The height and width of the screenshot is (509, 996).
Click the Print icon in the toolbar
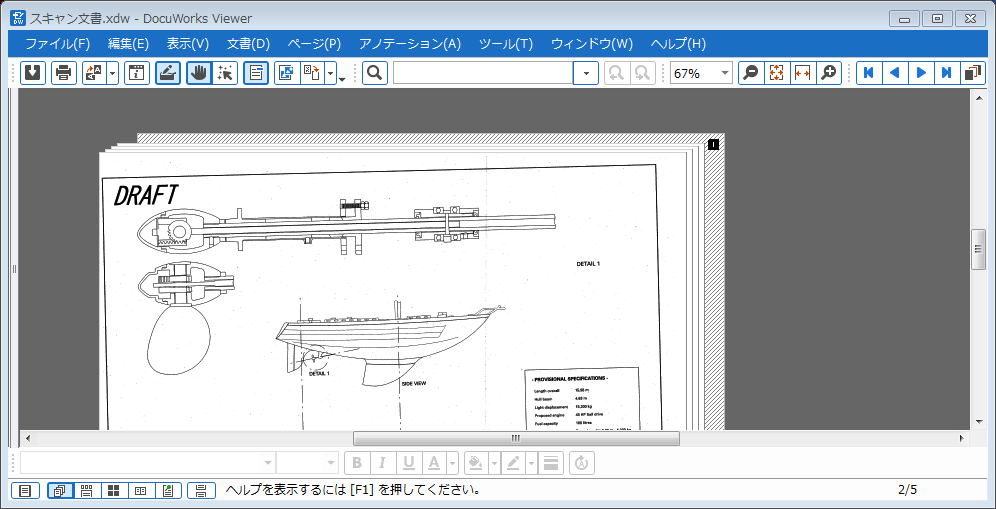click(63, 73)
